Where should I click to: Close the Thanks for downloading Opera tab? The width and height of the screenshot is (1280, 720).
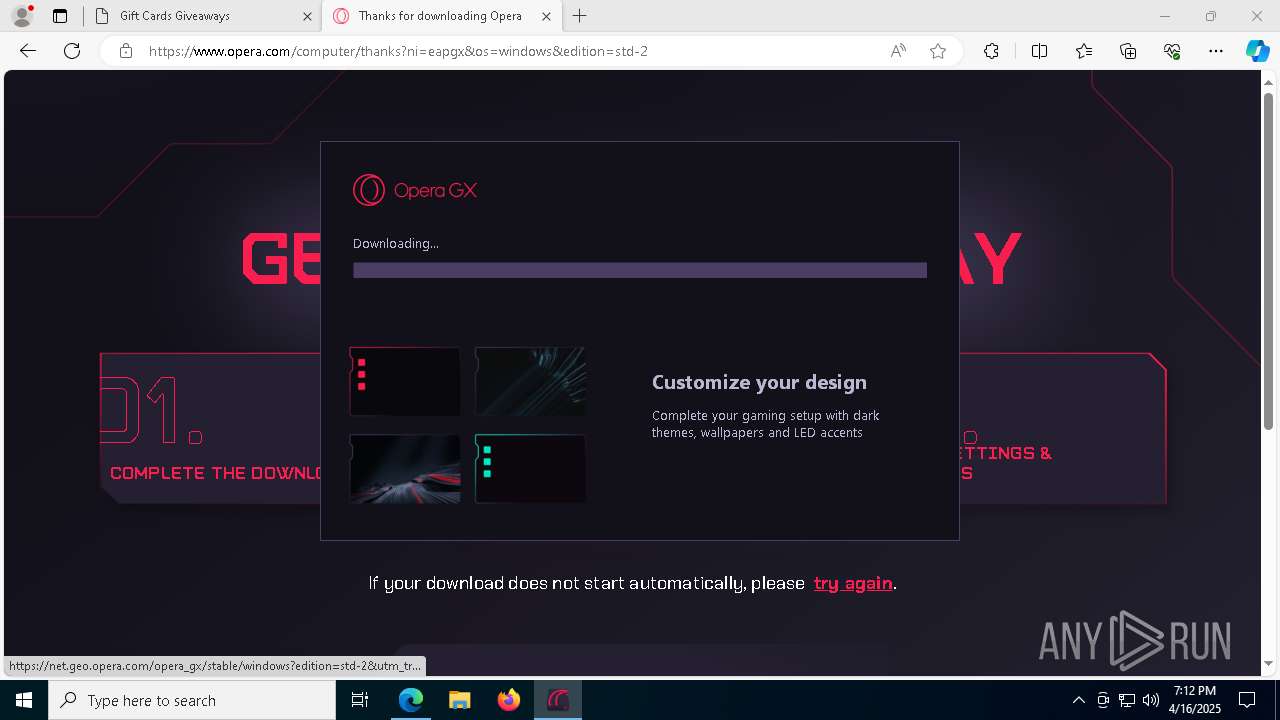tap(546, 16)
